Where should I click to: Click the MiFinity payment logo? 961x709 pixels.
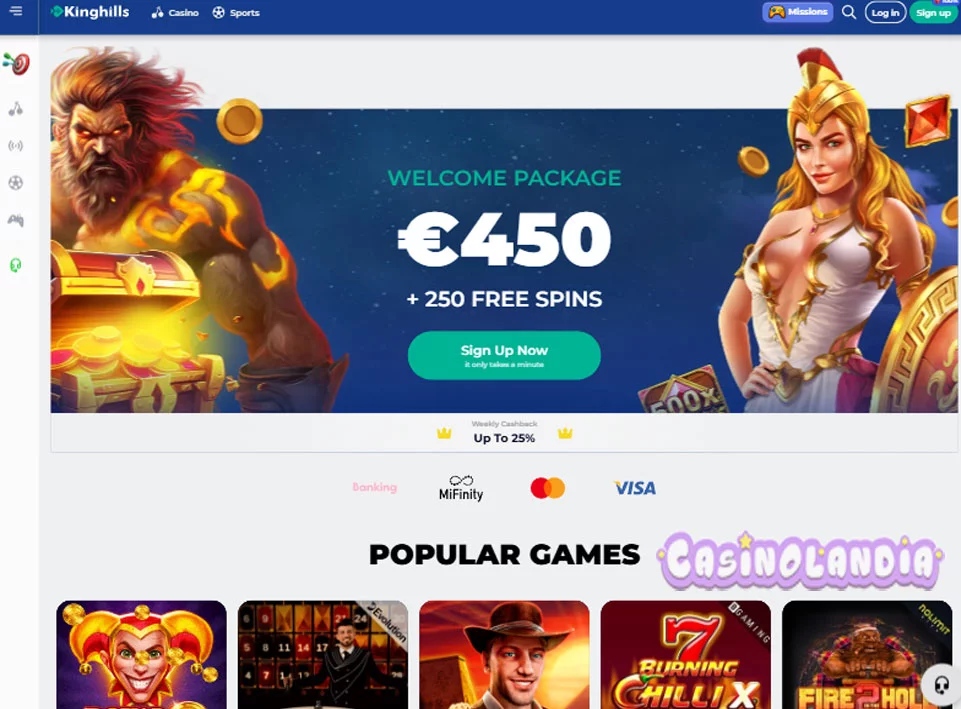click(x=461, y=488)
